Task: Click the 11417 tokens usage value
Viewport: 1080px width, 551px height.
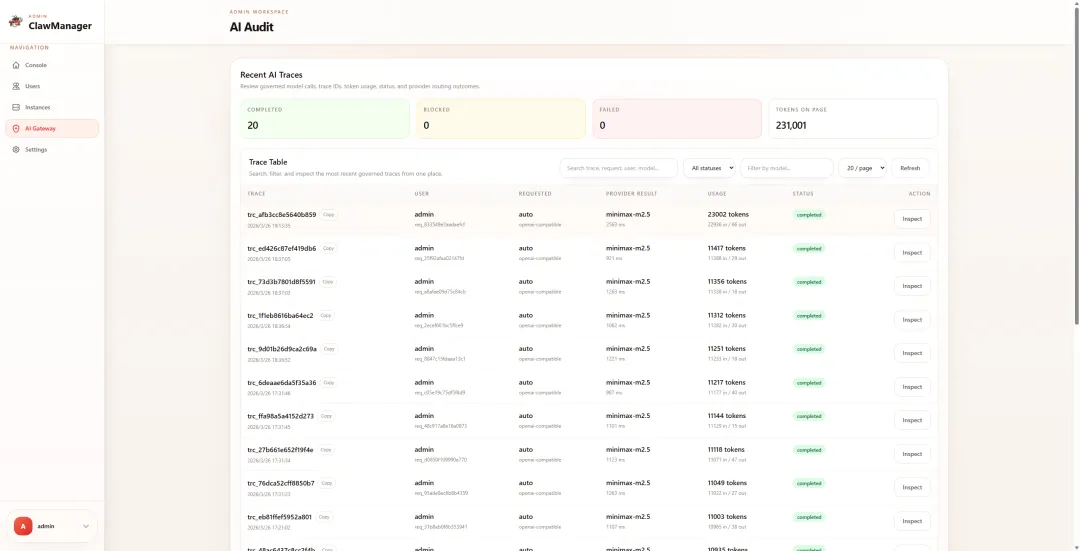Action: pos(727,249)
